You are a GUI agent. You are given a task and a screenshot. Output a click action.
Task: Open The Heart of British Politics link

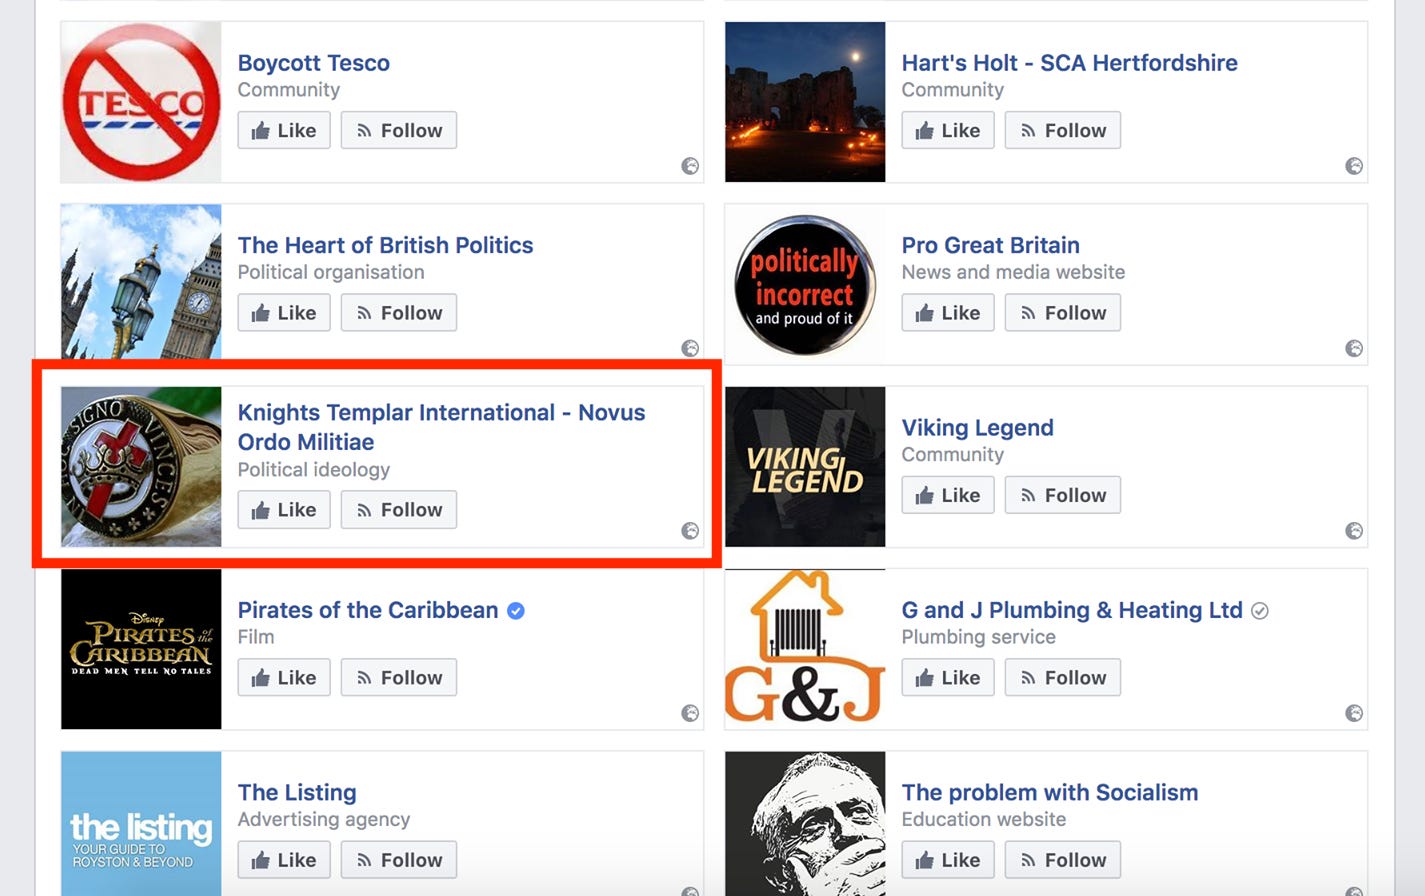point(386,245)
